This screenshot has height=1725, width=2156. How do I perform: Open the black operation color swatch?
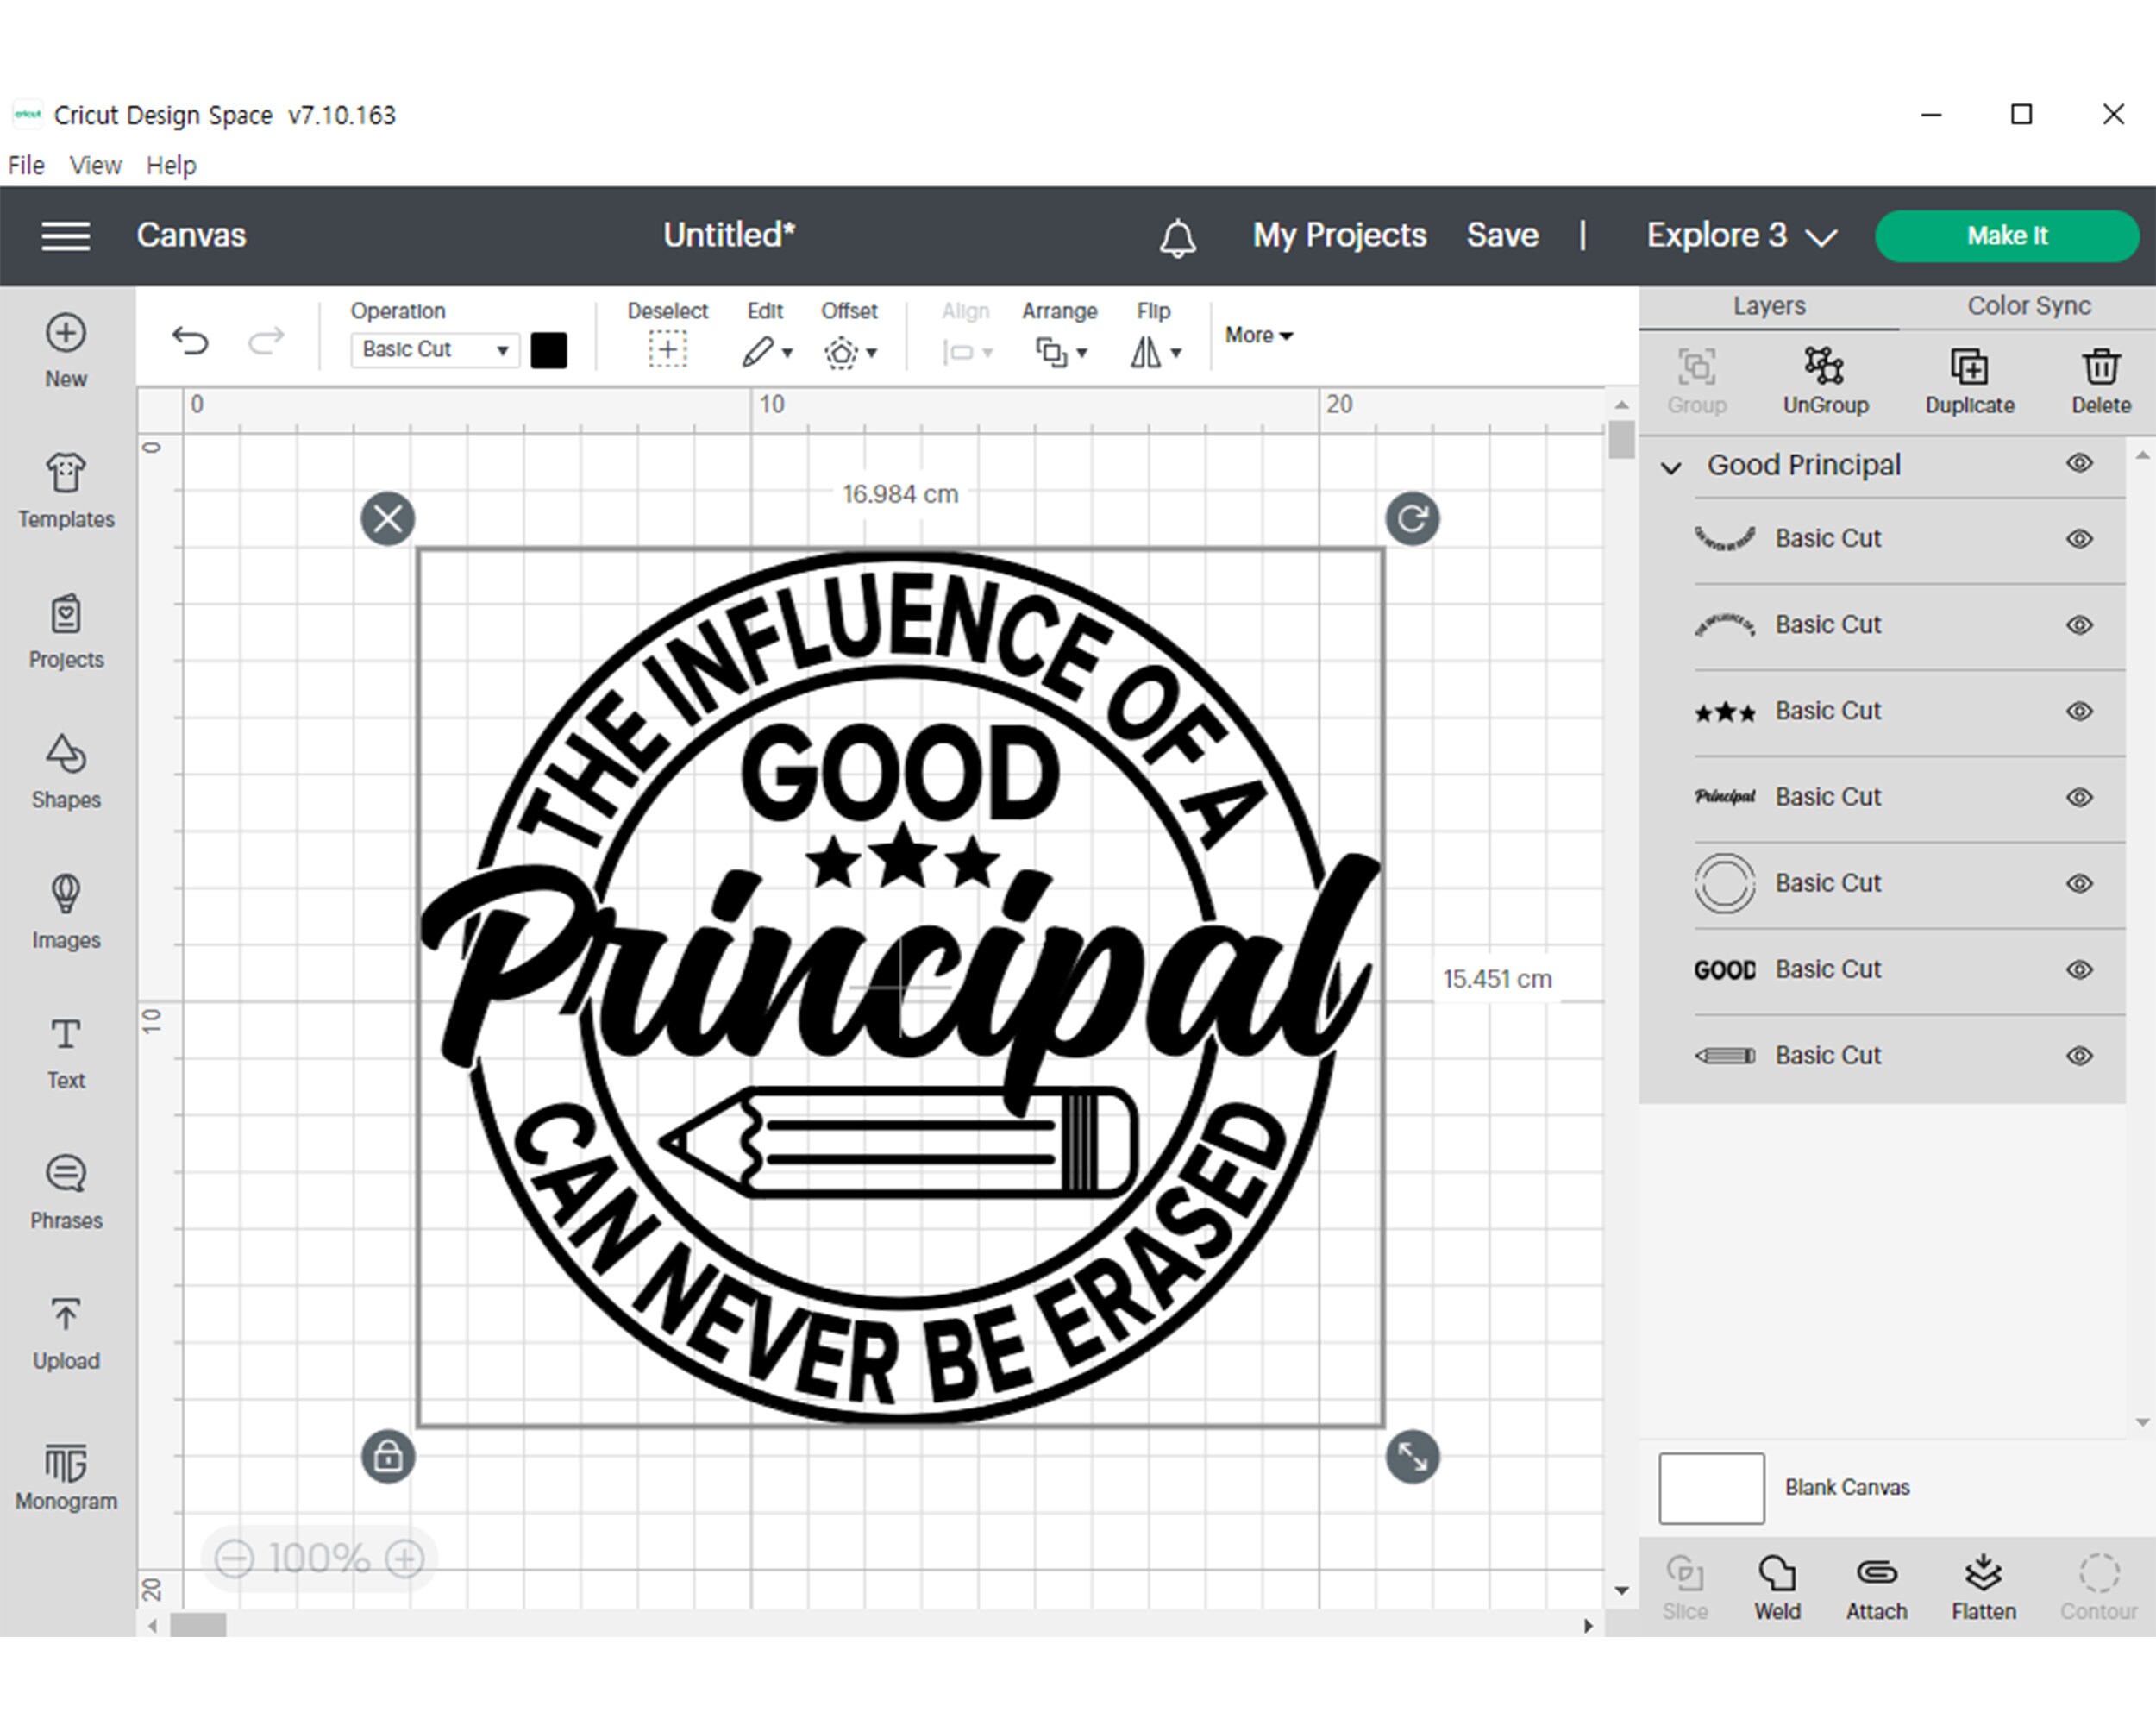tap(548, 351)
